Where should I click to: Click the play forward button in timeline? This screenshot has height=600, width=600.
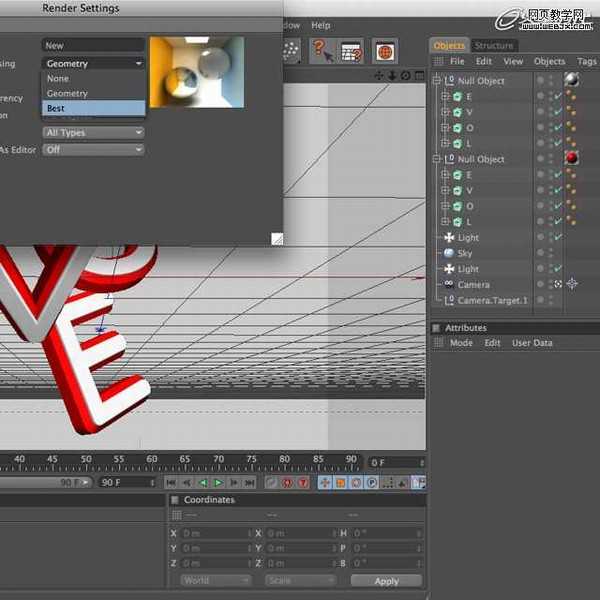point(218,483)
